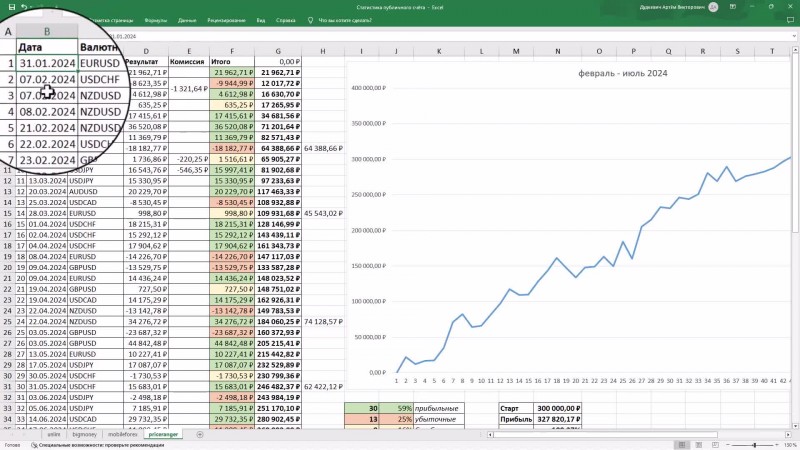
Task: Click the account name Дракевич Артём Викторович
Action: [672, 7]
